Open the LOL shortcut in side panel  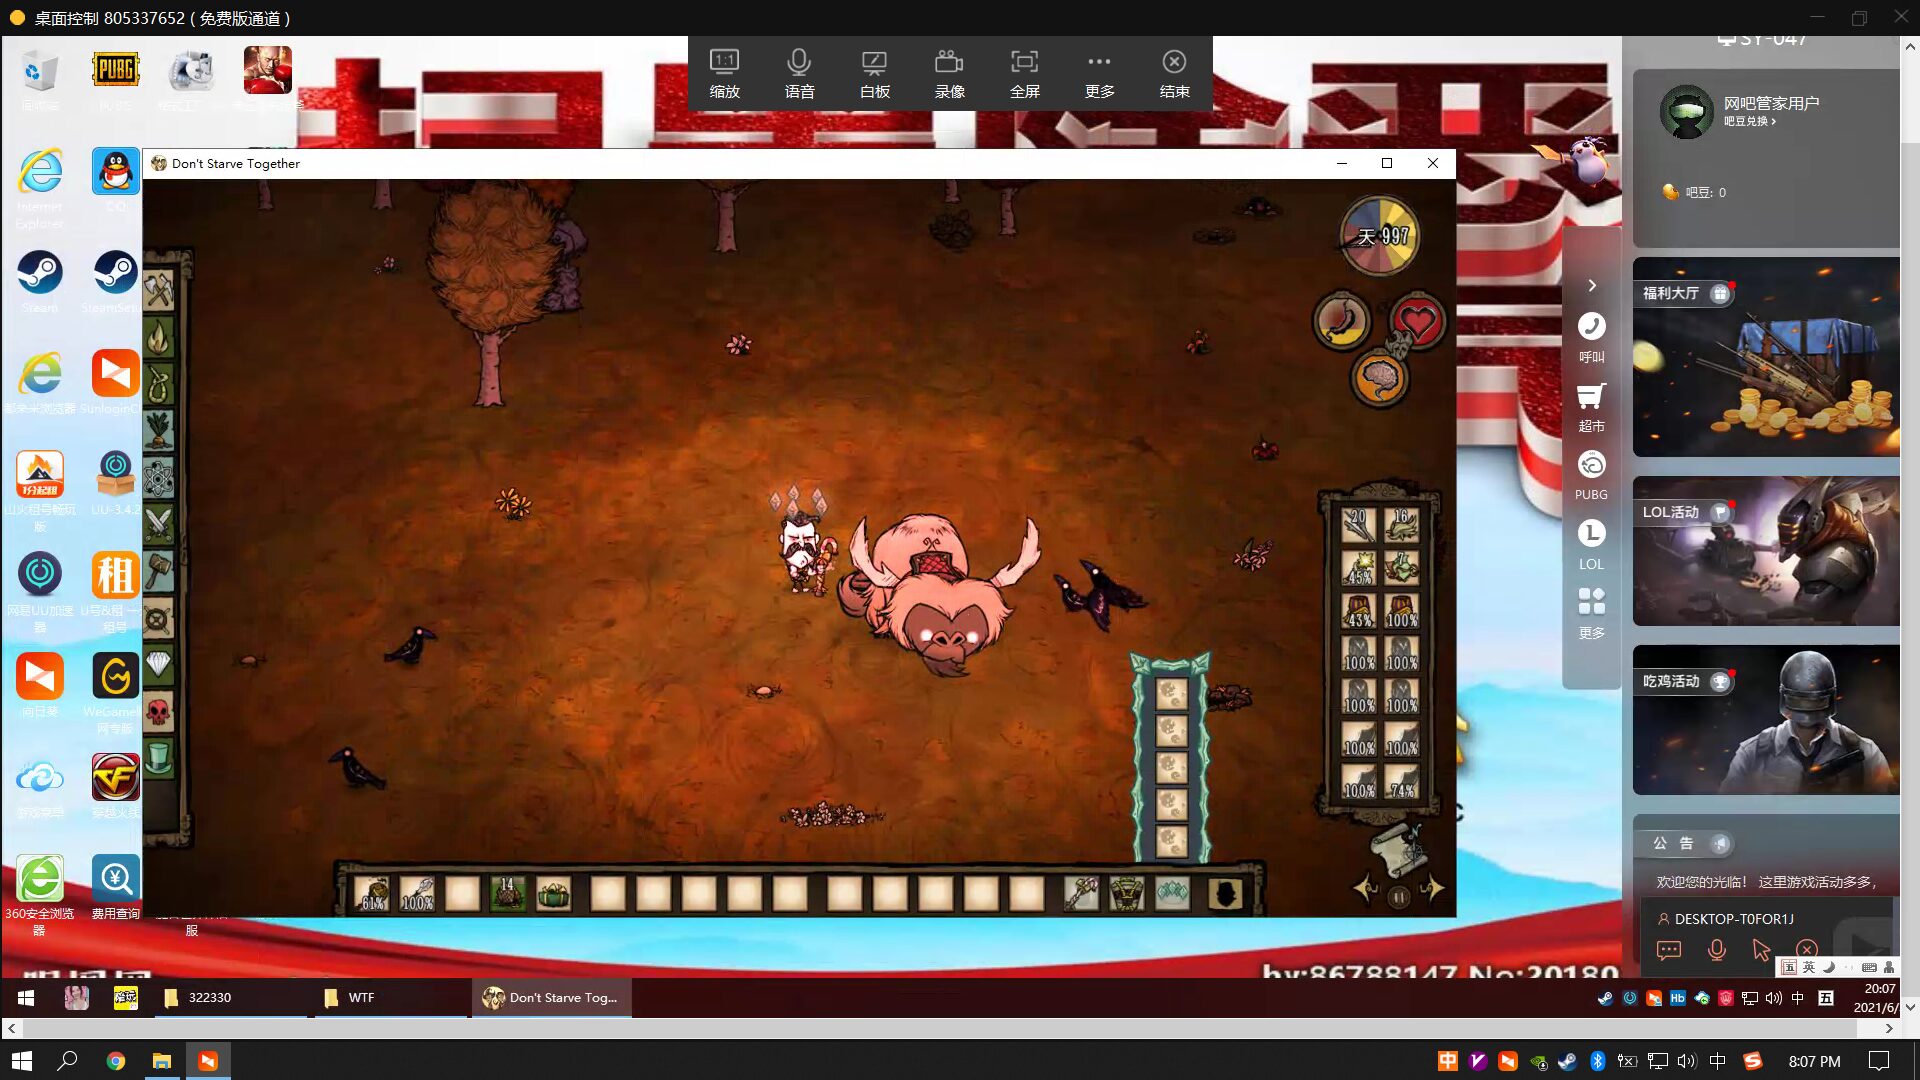[1592, 545]
